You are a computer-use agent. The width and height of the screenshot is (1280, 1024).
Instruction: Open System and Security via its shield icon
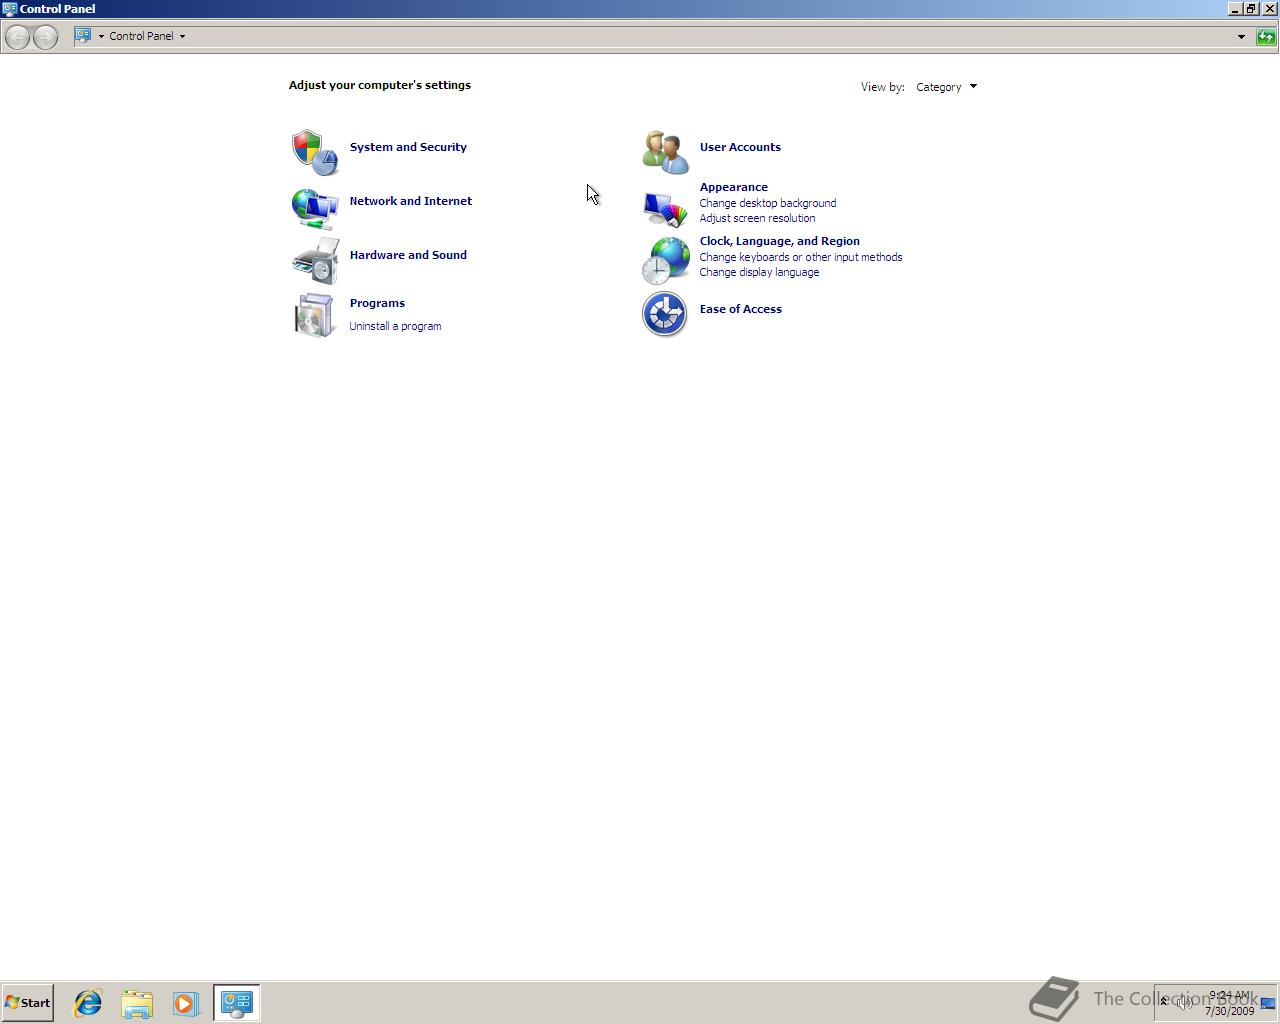314,152
